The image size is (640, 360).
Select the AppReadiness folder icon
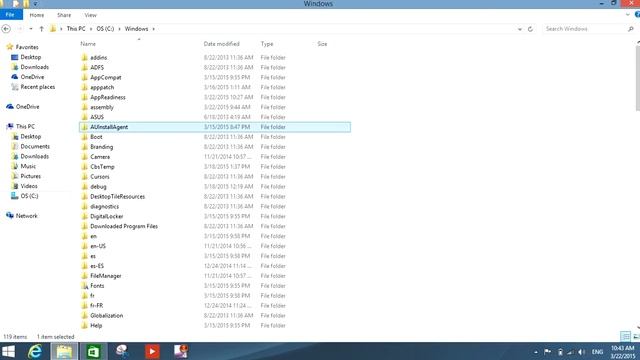pyautogui.click(x=84, y=97)
